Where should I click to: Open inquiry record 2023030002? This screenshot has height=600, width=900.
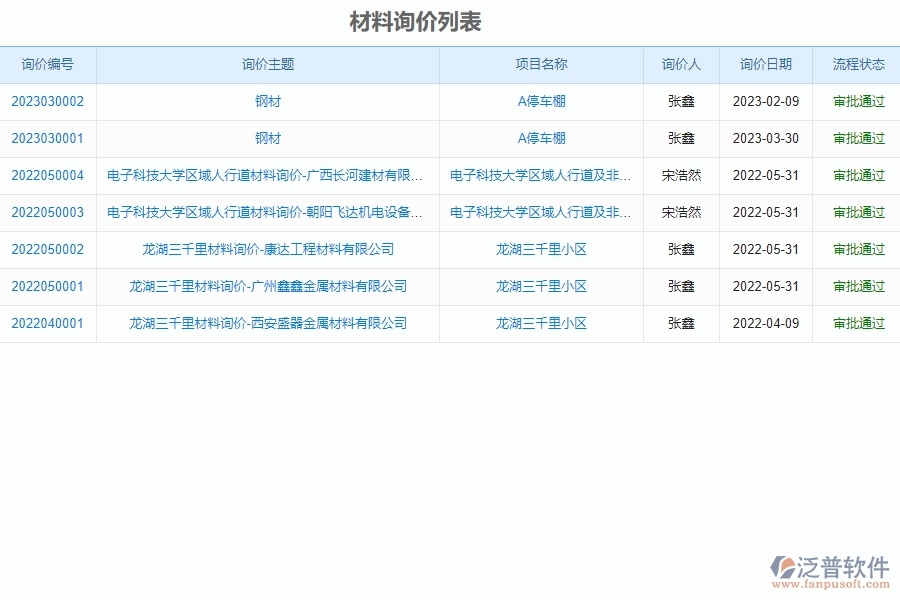coord(48,101)
